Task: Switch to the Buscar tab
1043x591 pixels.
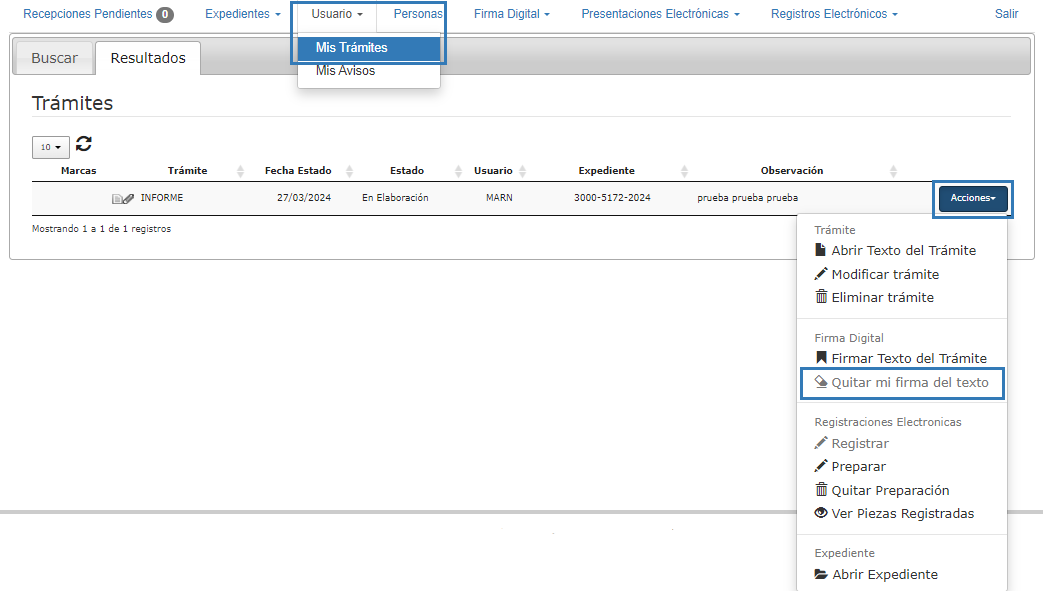Action: (54, 58)
